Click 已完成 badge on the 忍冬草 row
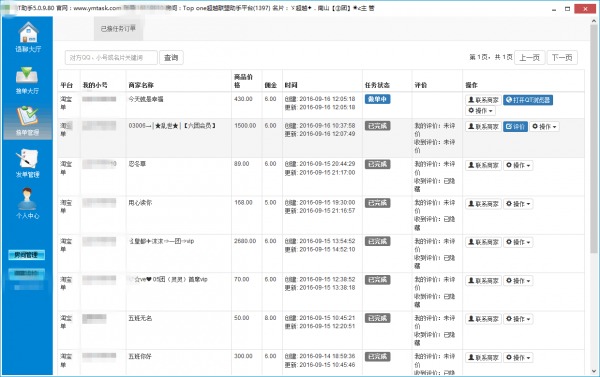Image resolution: width=600 pixels, height=377 pixels. 377,165
